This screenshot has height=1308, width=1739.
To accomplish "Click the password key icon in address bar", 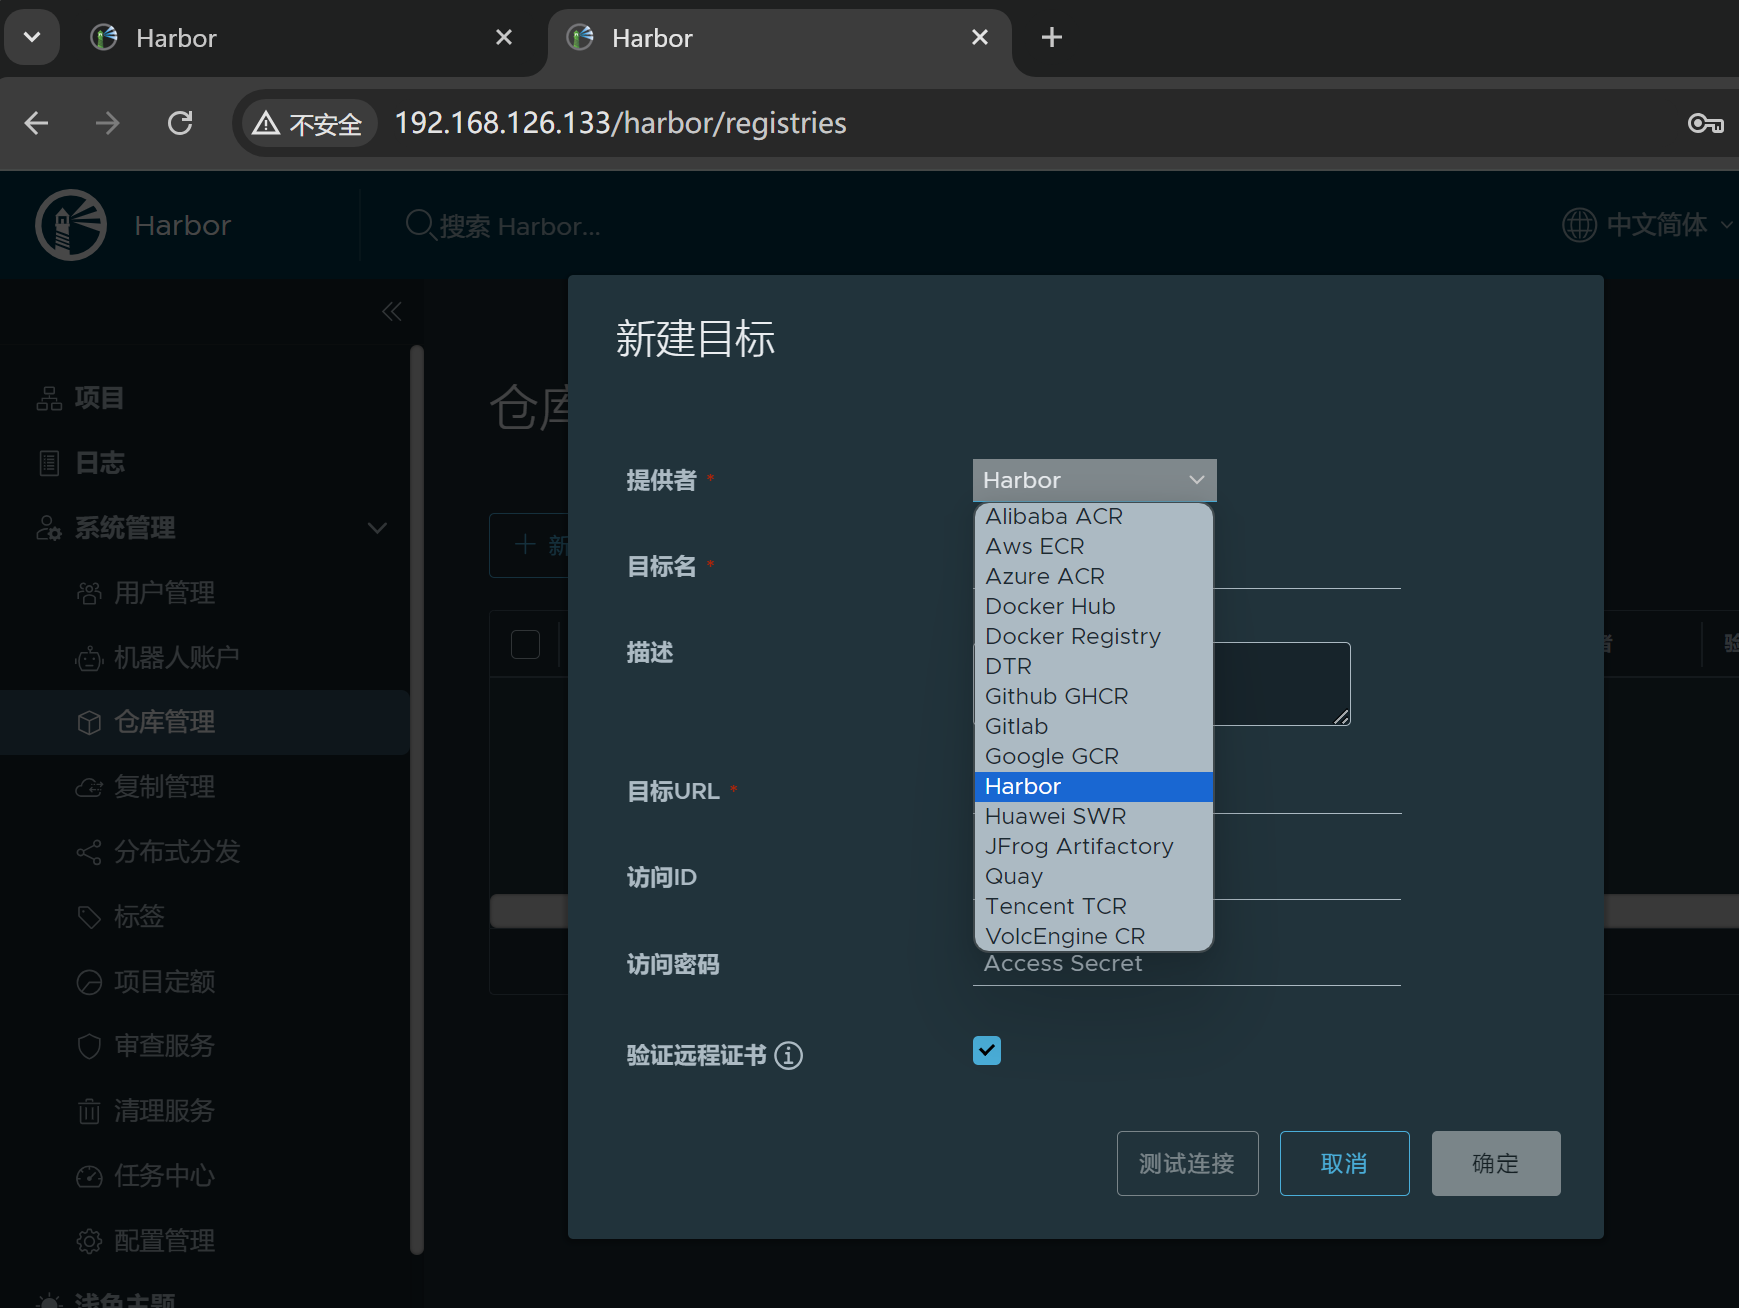I will coord(1705,123).
